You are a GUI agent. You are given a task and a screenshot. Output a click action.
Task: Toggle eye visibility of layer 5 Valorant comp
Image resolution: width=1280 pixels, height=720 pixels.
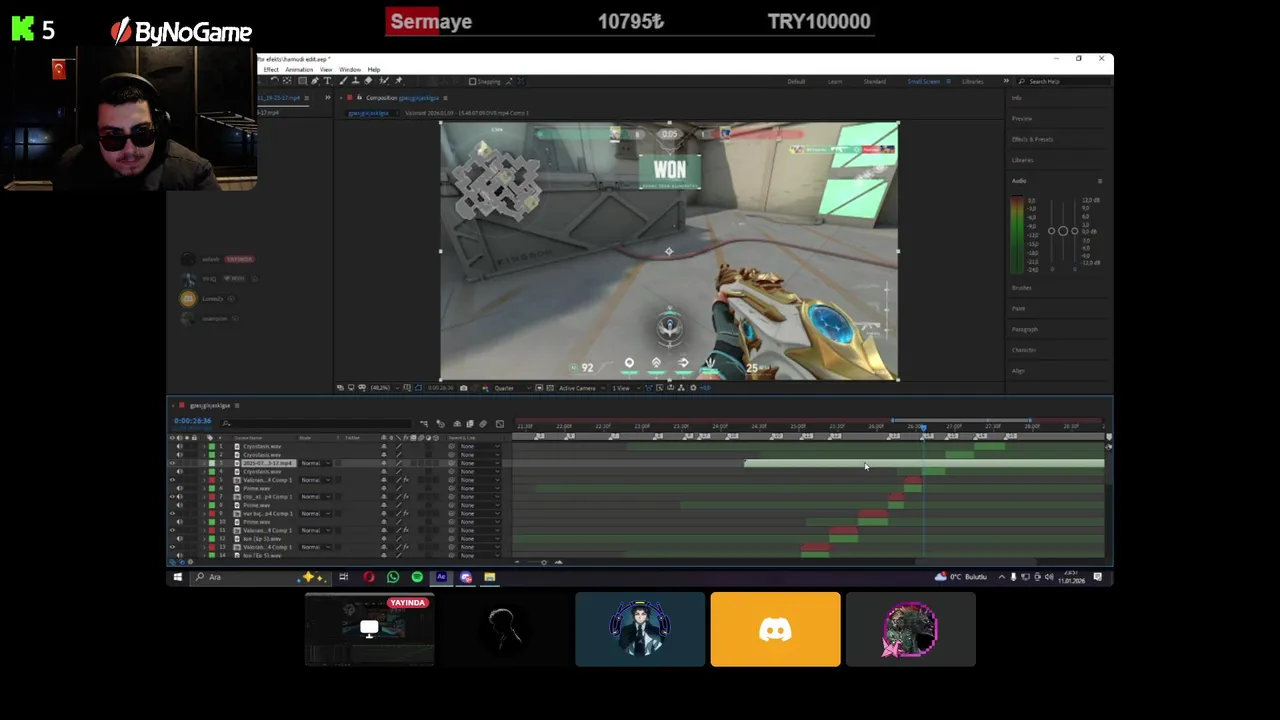[x=172, y=480]
